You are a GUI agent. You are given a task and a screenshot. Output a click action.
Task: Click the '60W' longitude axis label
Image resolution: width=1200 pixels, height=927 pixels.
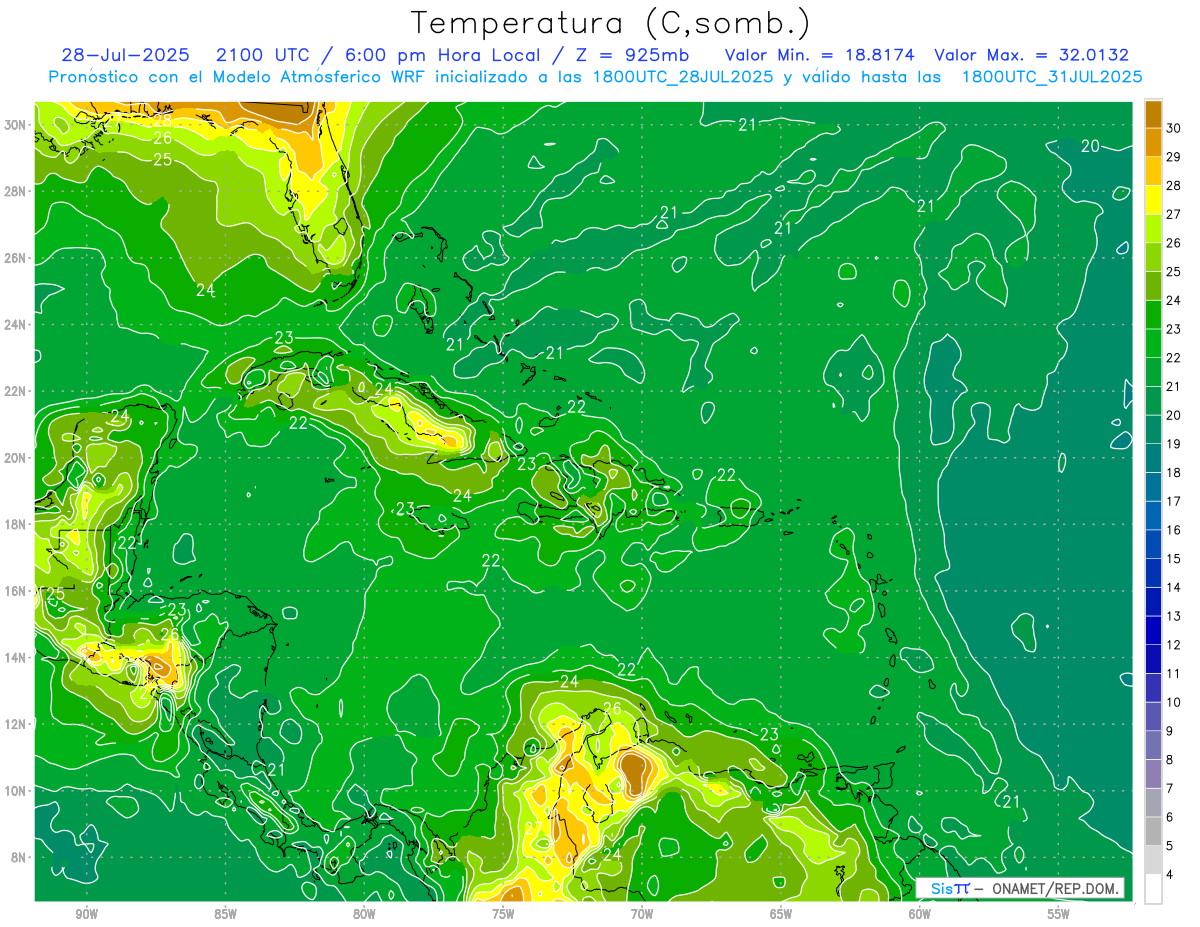point(920,914)
